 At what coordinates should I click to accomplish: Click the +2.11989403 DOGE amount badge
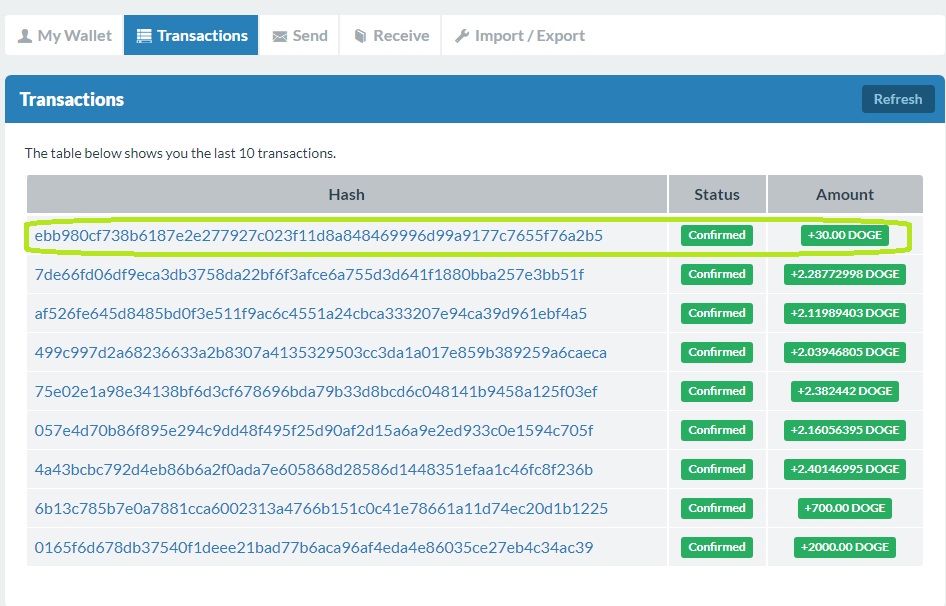(x=845, y=313)
